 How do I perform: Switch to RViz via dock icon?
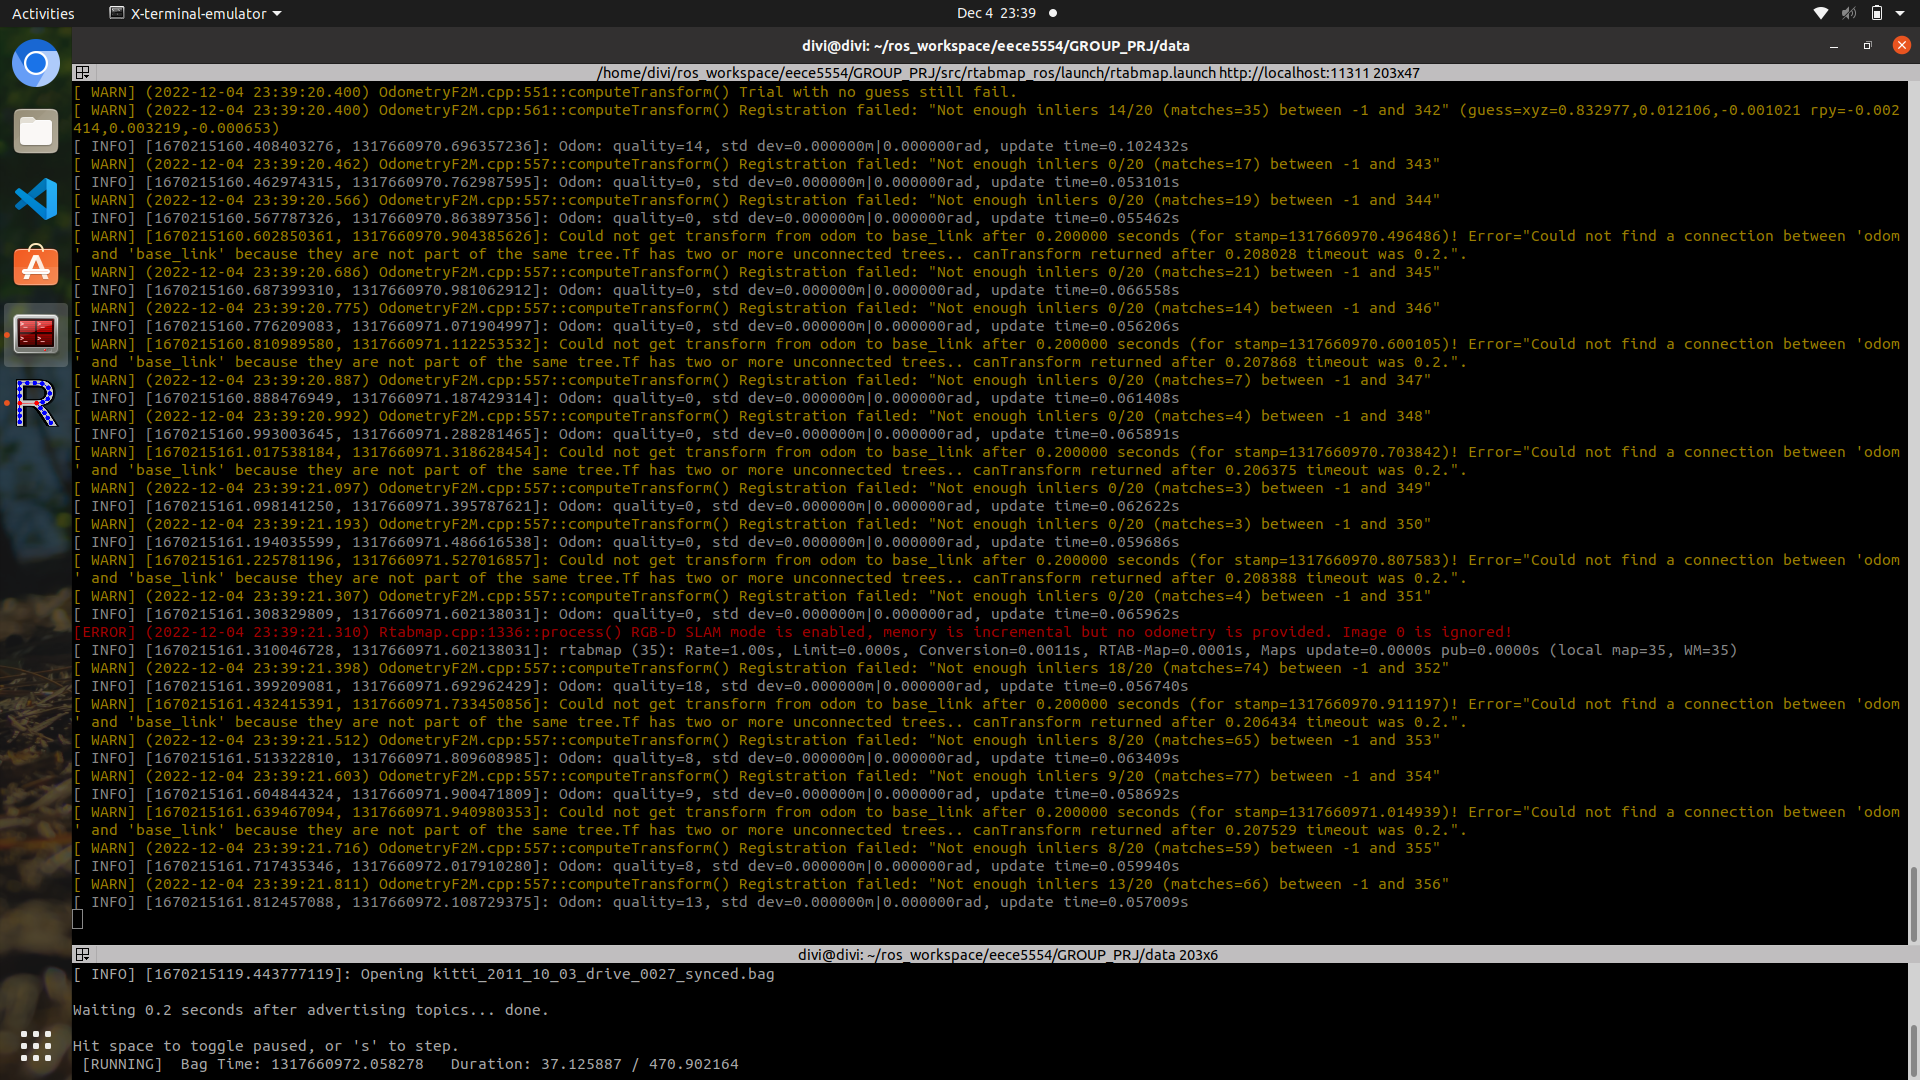[x=36, y=403]
